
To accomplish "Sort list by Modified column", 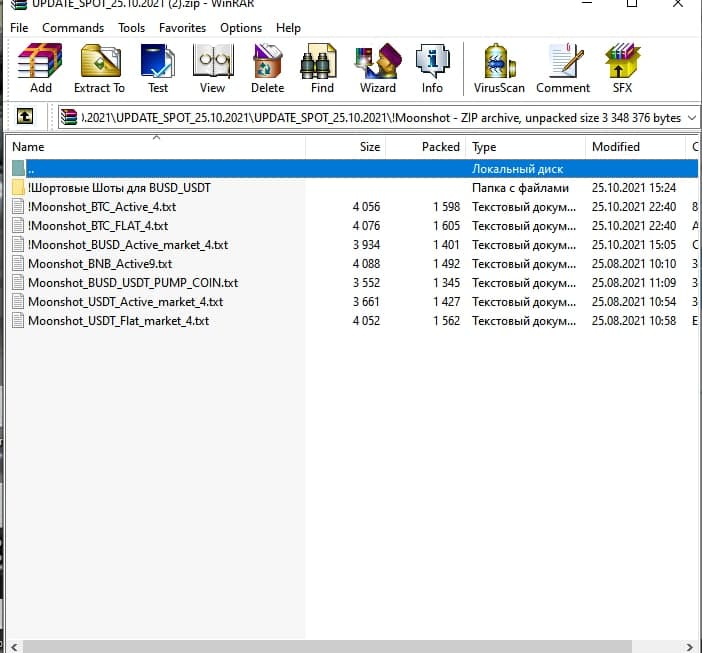I will (616, 147).
